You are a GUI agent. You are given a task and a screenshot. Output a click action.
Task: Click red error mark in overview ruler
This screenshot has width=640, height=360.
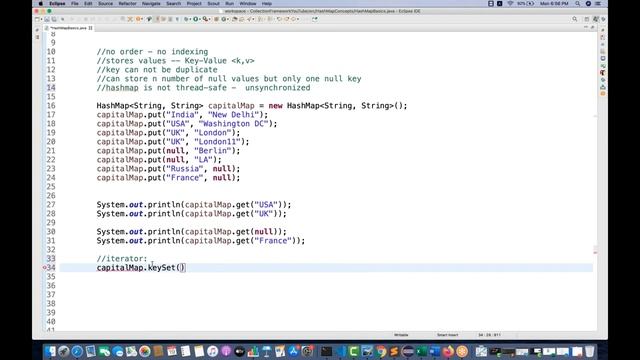[x=595, y=252]
